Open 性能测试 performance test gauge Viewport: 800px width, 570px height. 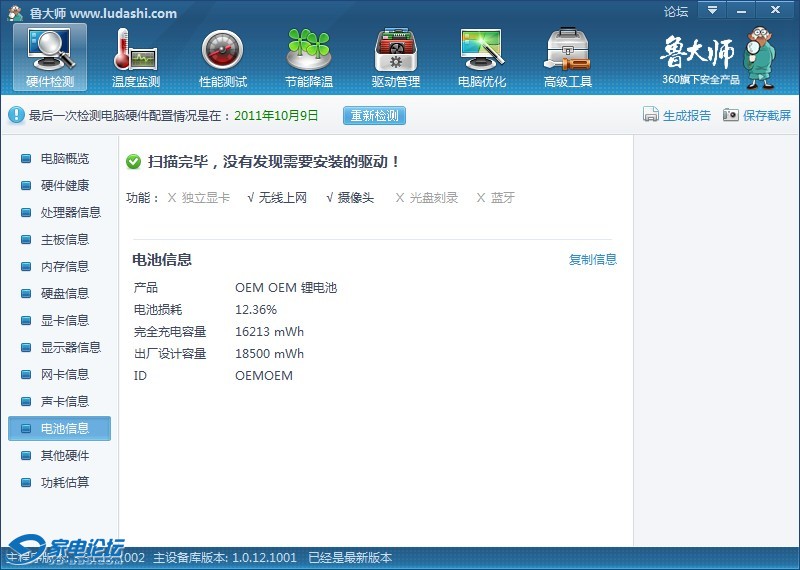pyautogui.click(x=222, y=50)
